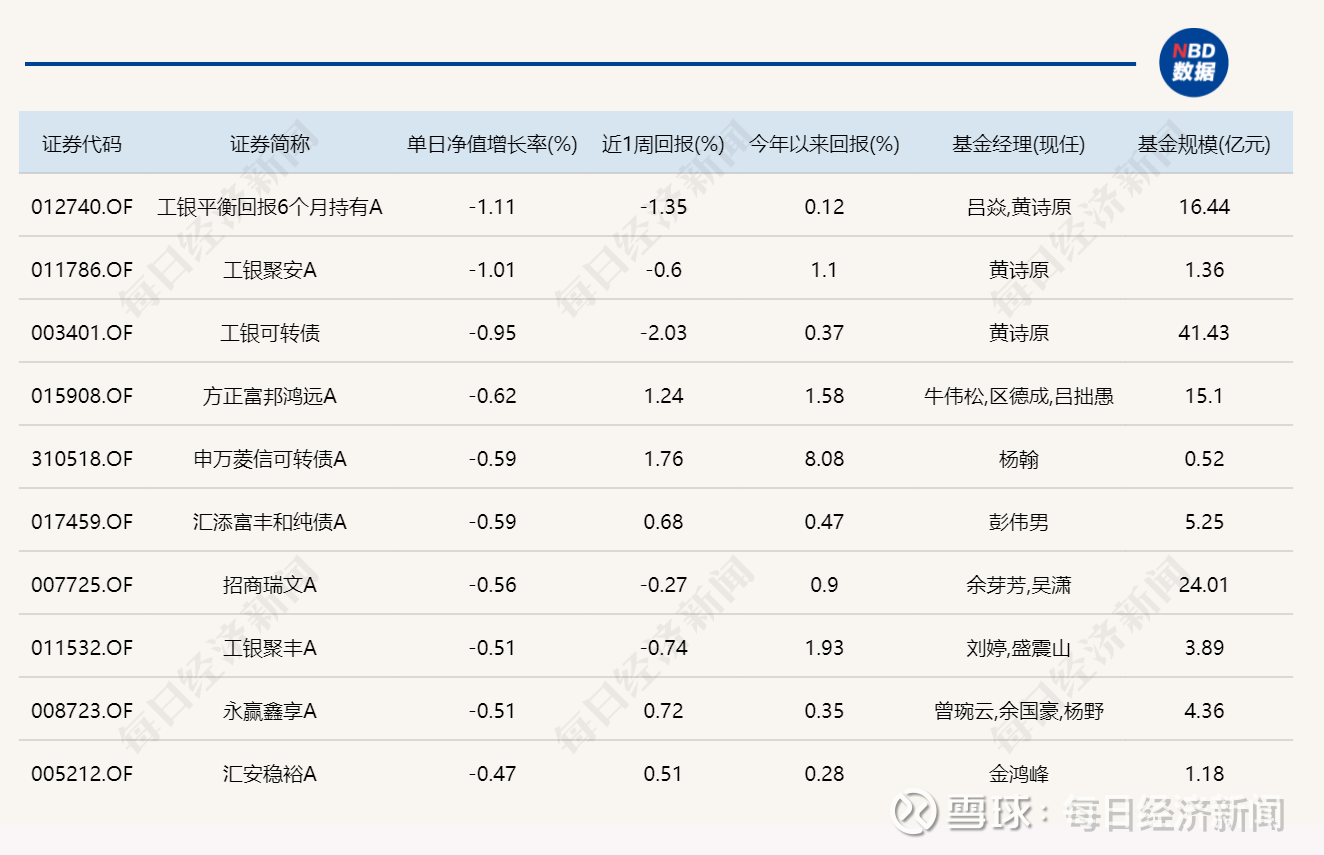Click fund size value 24.01
Screen dimensions: 1324x855
[1204, 585]
